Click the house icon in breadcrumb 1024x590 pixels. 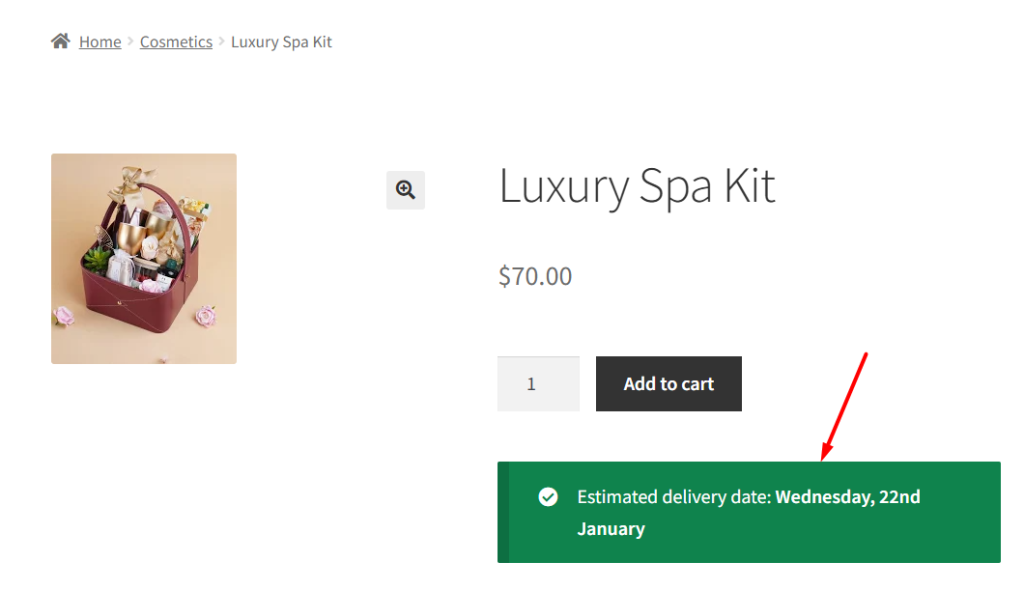[x=61, y=41]
